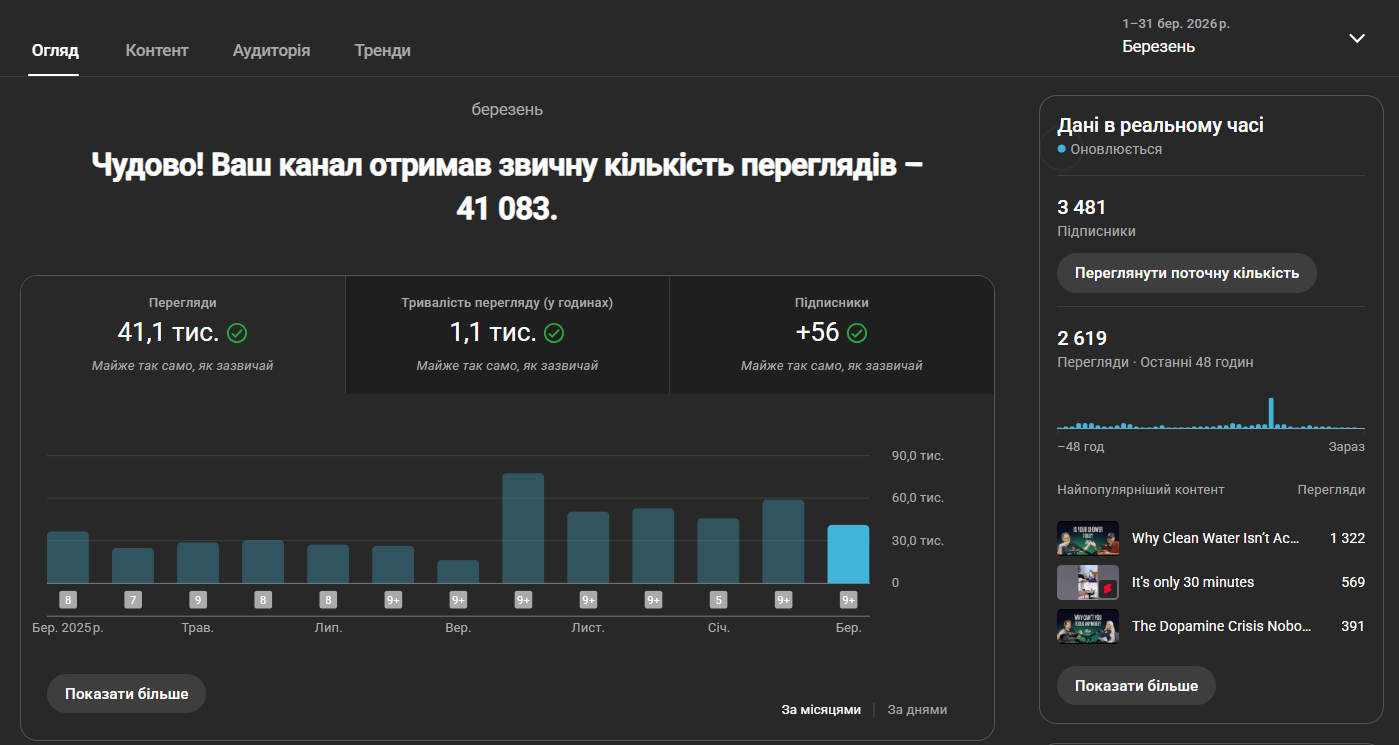
Task: Select the Перегляди metric card
Action: tap(183, 334)
